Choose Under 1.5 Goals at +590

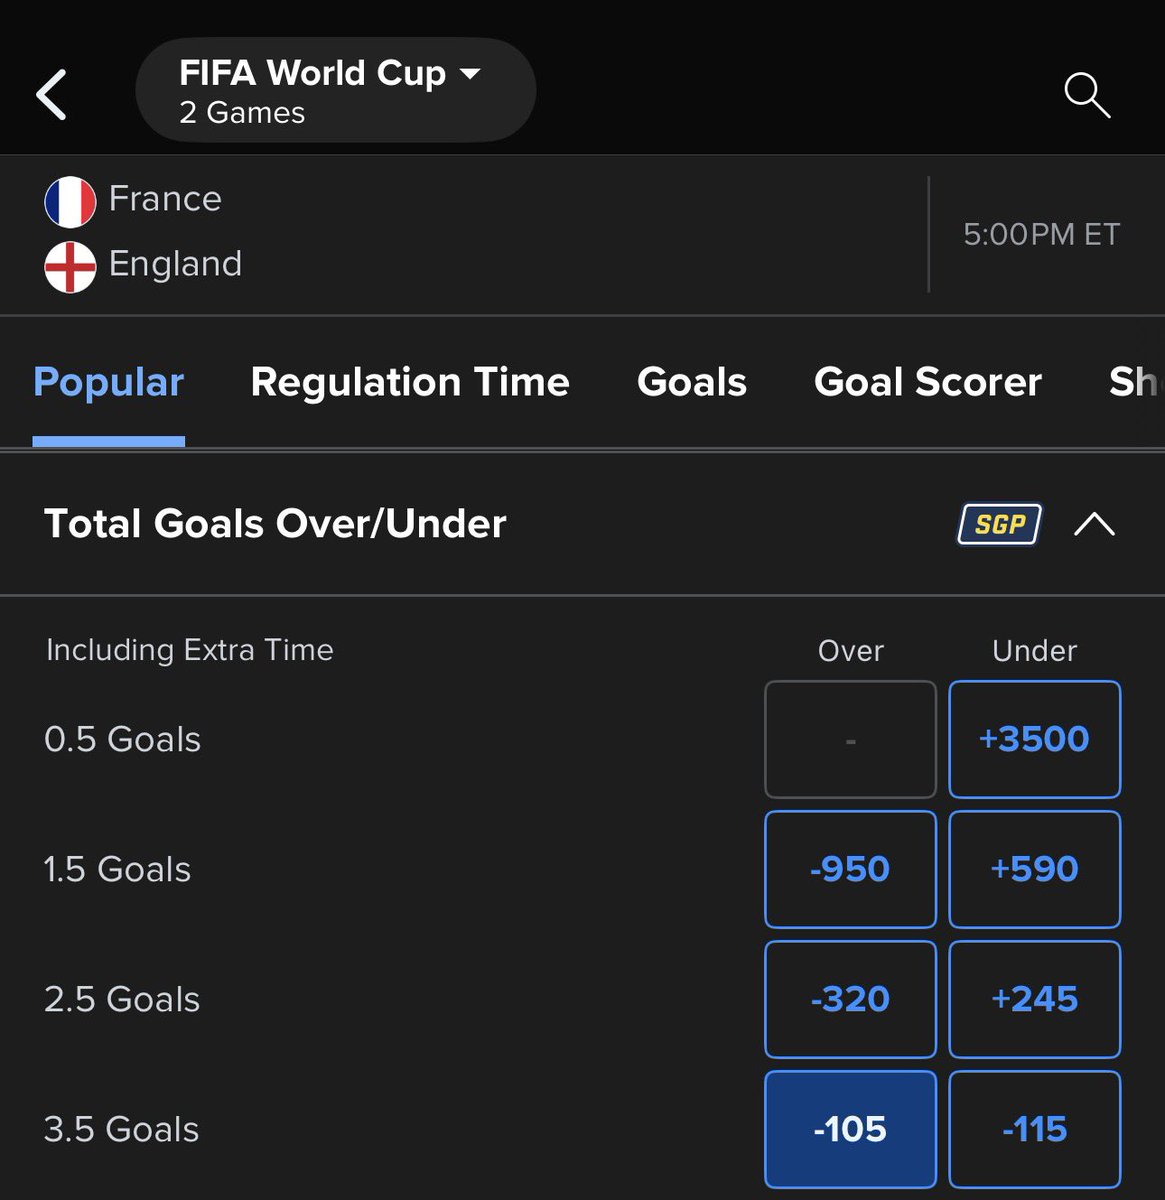point(1035,869)
